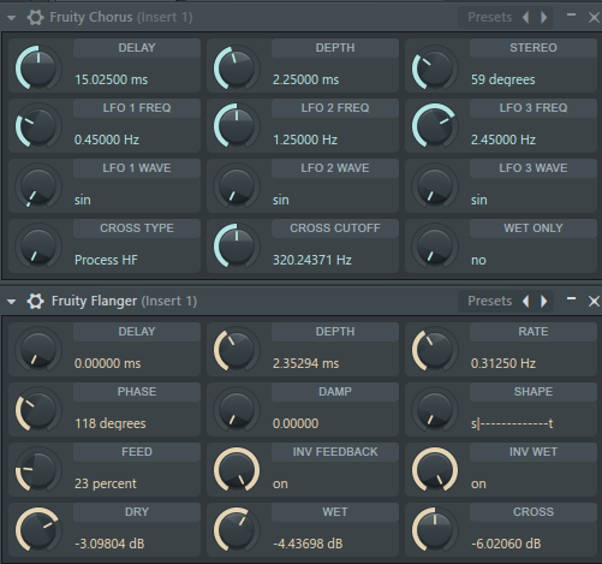Close the Fruity Flanger plugin

click(x=594, y=301)
